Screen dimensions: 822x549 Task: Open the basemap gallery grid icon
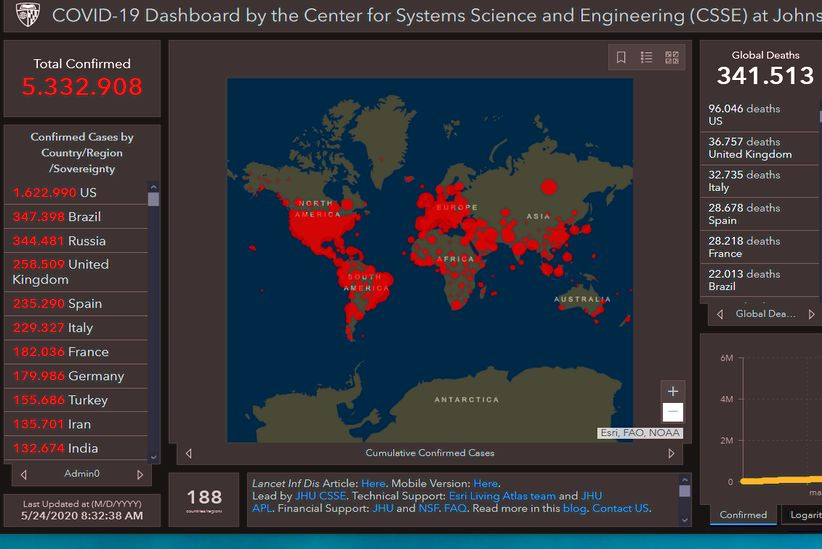tap(671, 58)
